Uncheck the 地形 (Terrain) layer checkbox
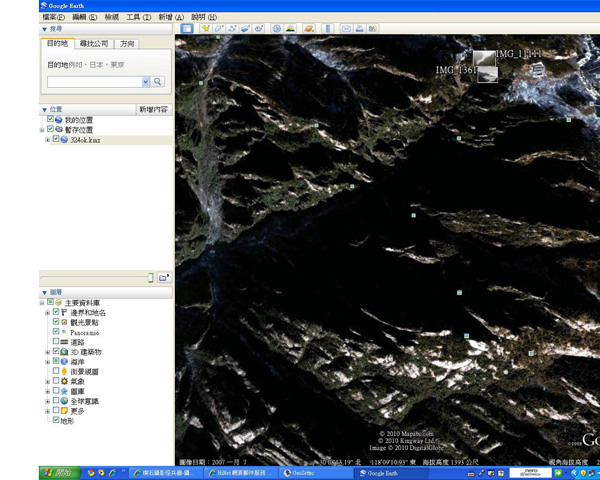The height and width of the screenshot is (480, 600). 56,420
